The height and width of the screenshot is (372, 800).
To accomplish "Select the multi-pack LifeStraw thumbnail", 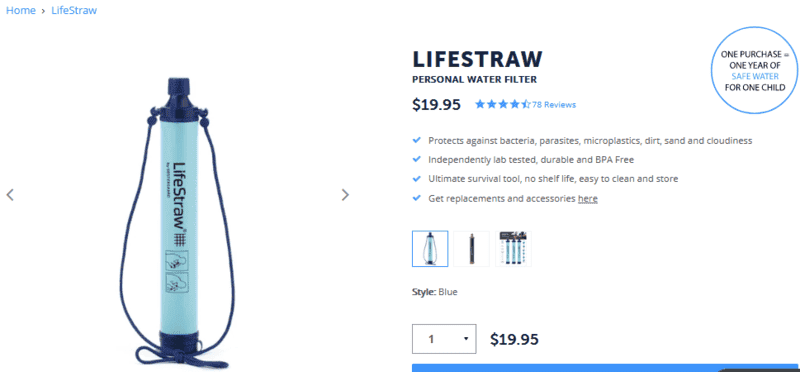I will click(x=513, y=249).
